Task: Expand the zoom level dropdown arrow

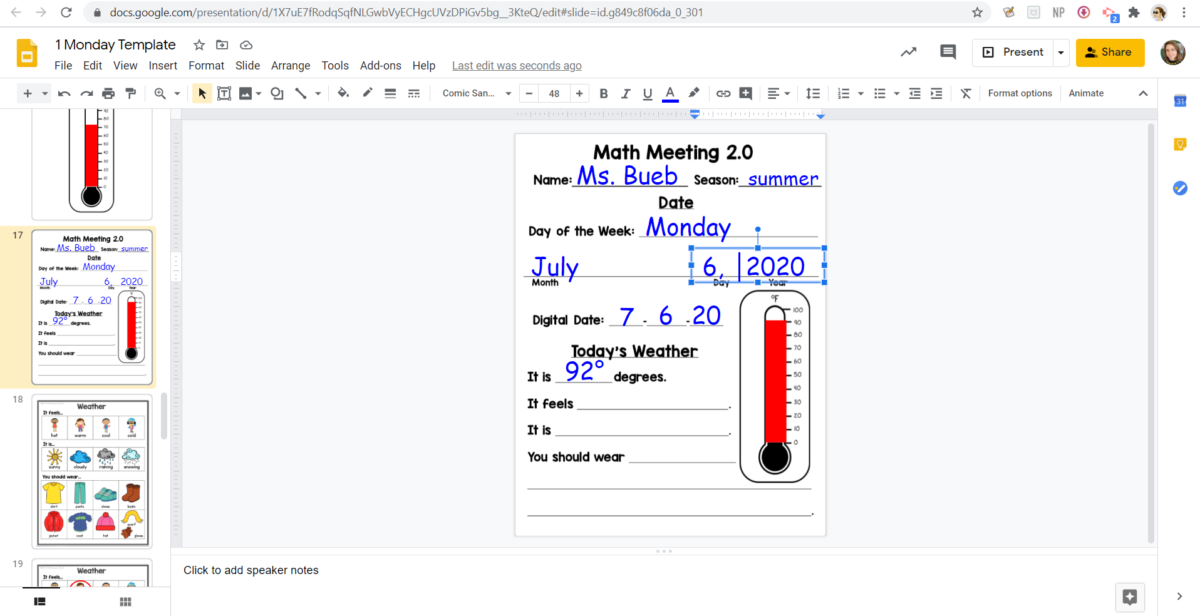Action: [177, 93]
